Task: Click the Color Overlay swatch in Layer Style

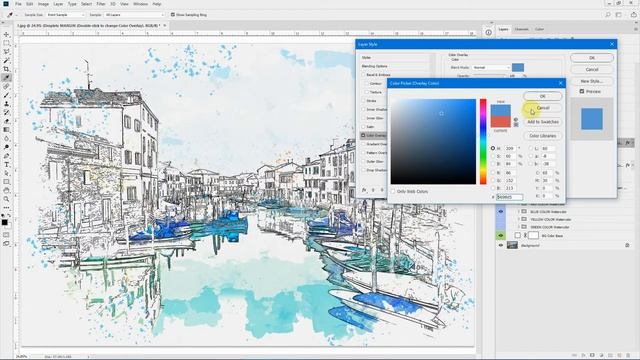Action: click(518, 67)
